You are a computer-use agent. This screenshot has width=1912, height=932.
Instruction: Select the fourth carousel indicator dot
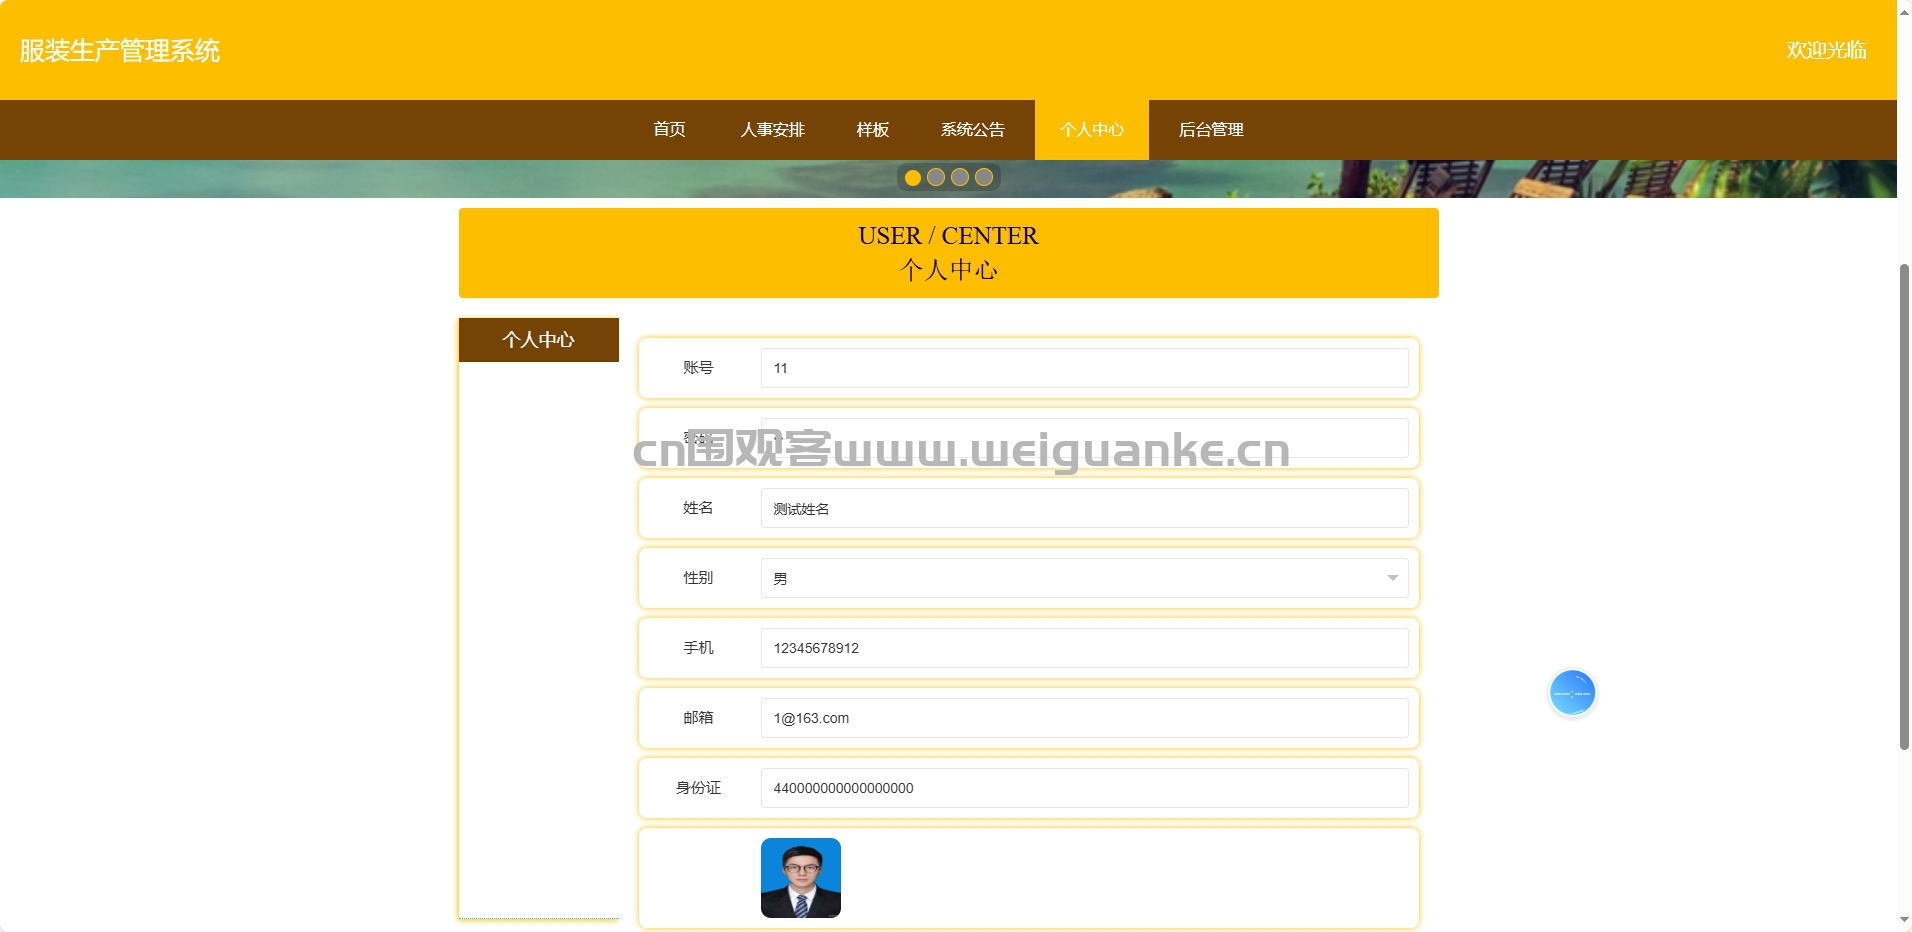coord(984,177)
